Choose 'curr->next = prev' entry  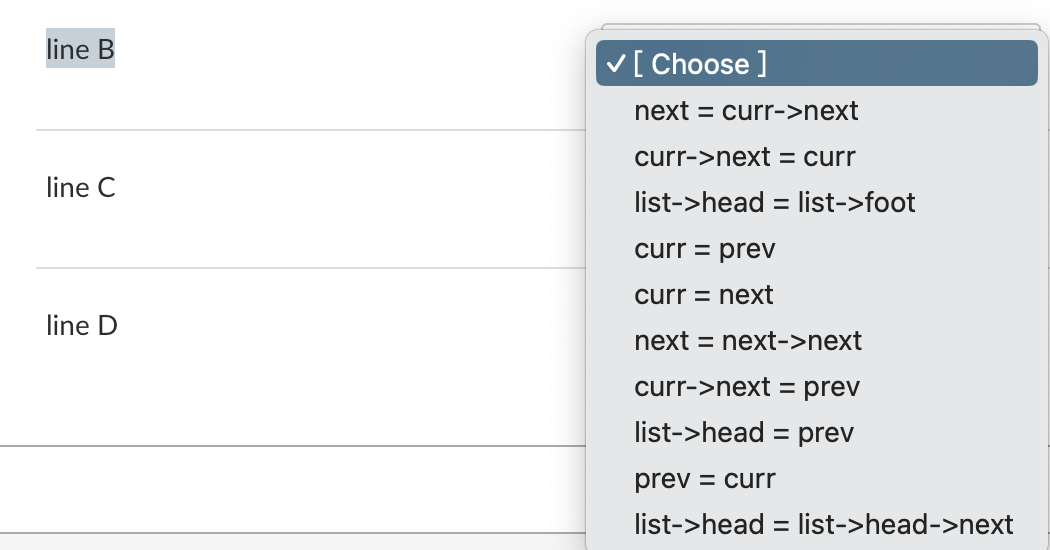(x=816, y=387)
